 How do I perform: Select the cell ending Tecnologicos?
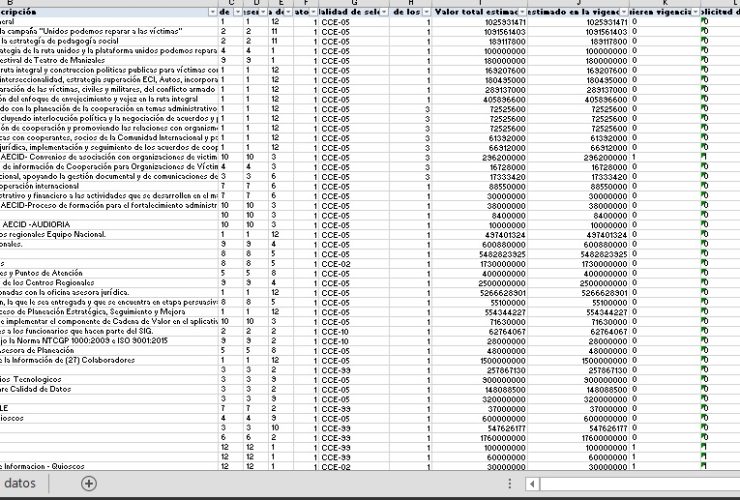(109, 380)
